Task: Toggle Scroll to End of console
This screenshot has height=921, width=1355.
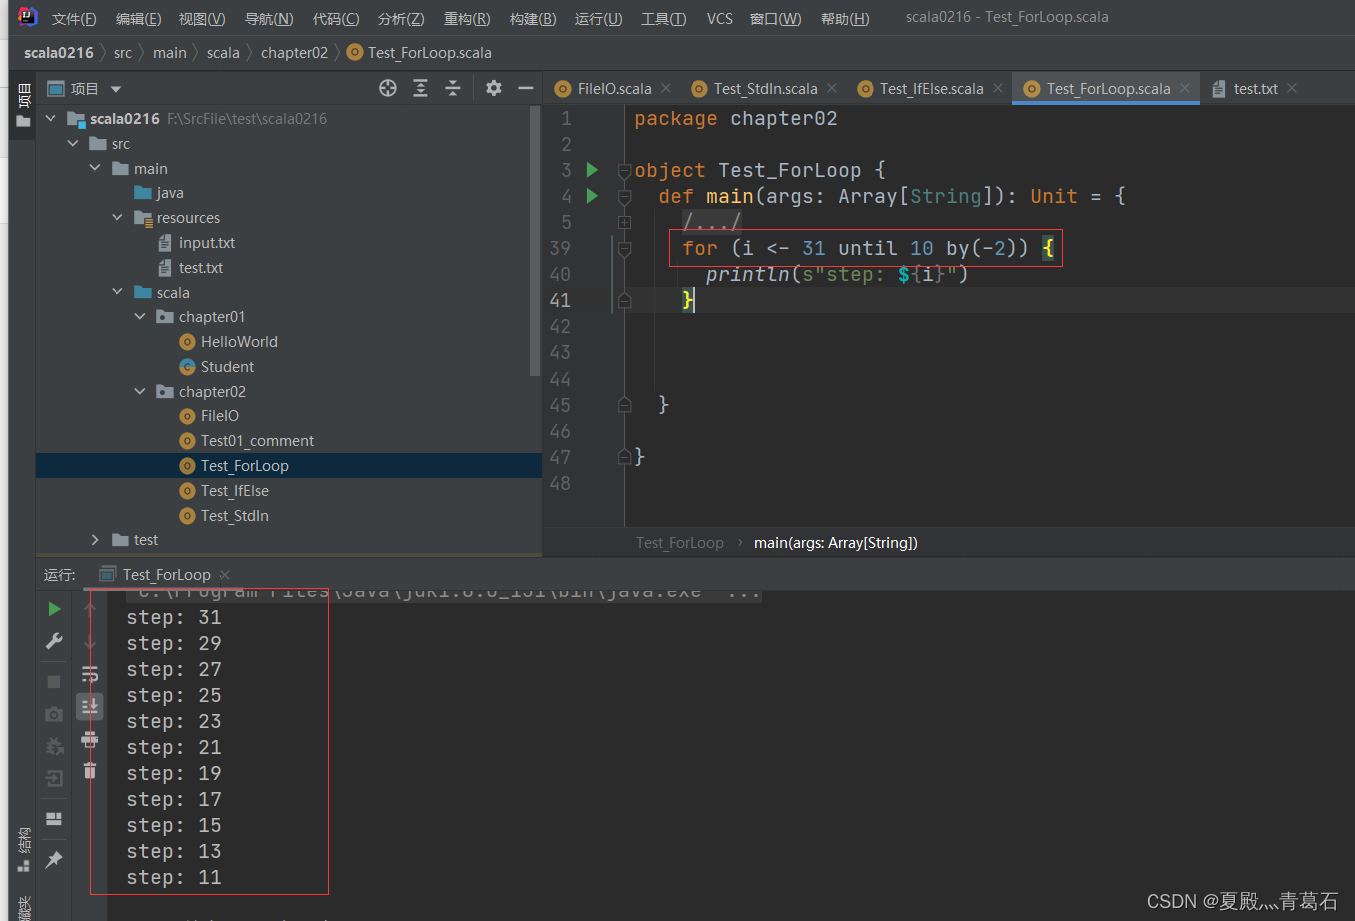Action: click(x=90, y=706)
